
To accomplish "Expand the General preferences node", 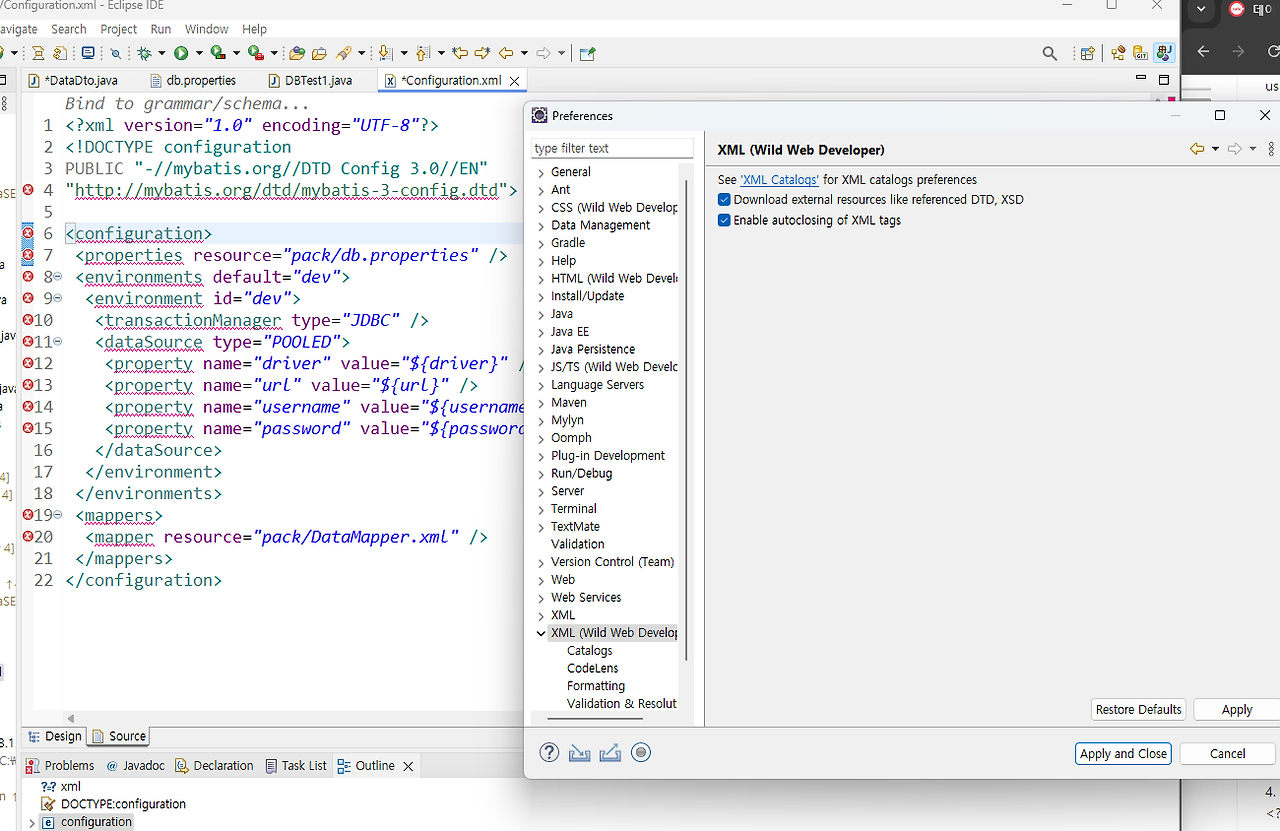I will click(x=541, y=172).
